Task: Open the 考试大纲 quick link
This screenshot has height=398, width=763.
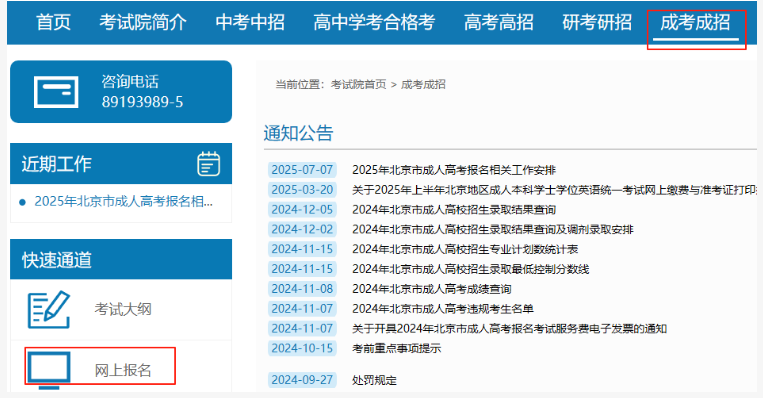Action: [x=123, y=309]
